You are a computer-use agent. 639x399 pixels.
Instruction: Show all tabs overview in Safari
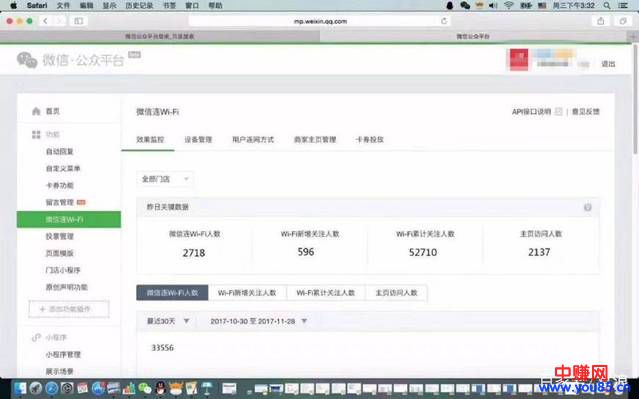(623, 21)
